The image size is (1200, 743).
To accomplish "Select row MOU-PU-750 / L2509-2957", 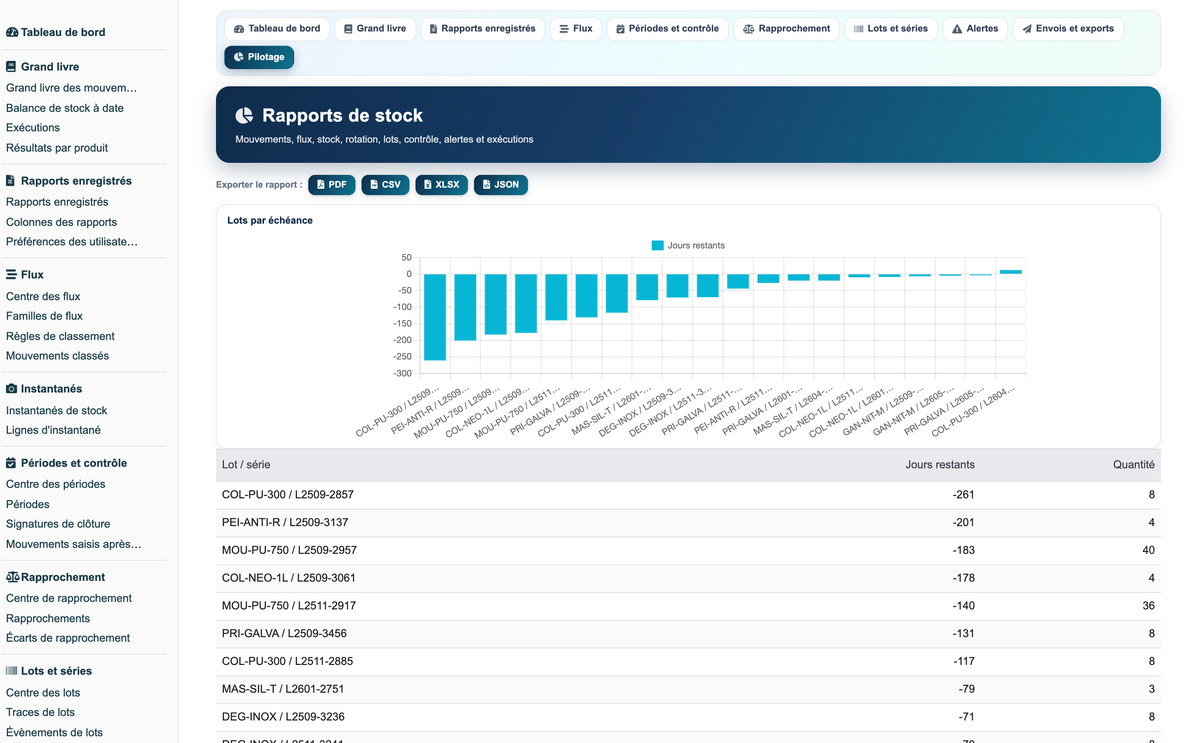I will (x=688, y=550).
